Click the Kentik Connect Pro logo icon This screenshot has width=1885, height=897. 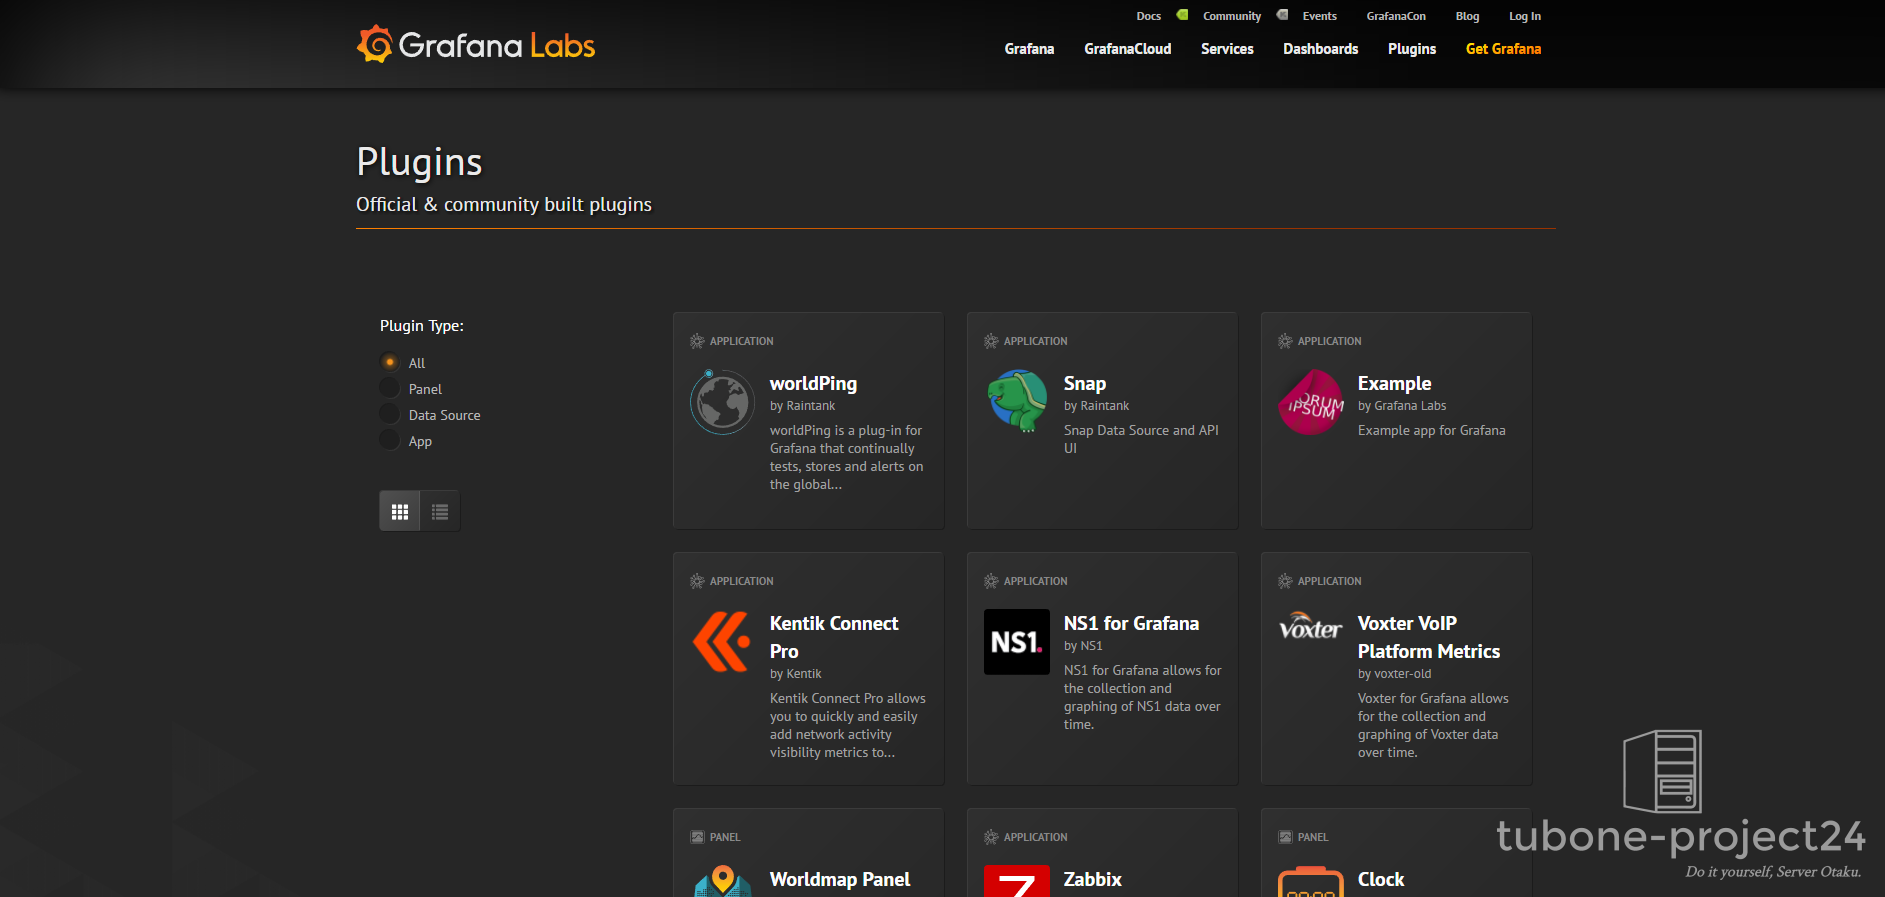722,641
